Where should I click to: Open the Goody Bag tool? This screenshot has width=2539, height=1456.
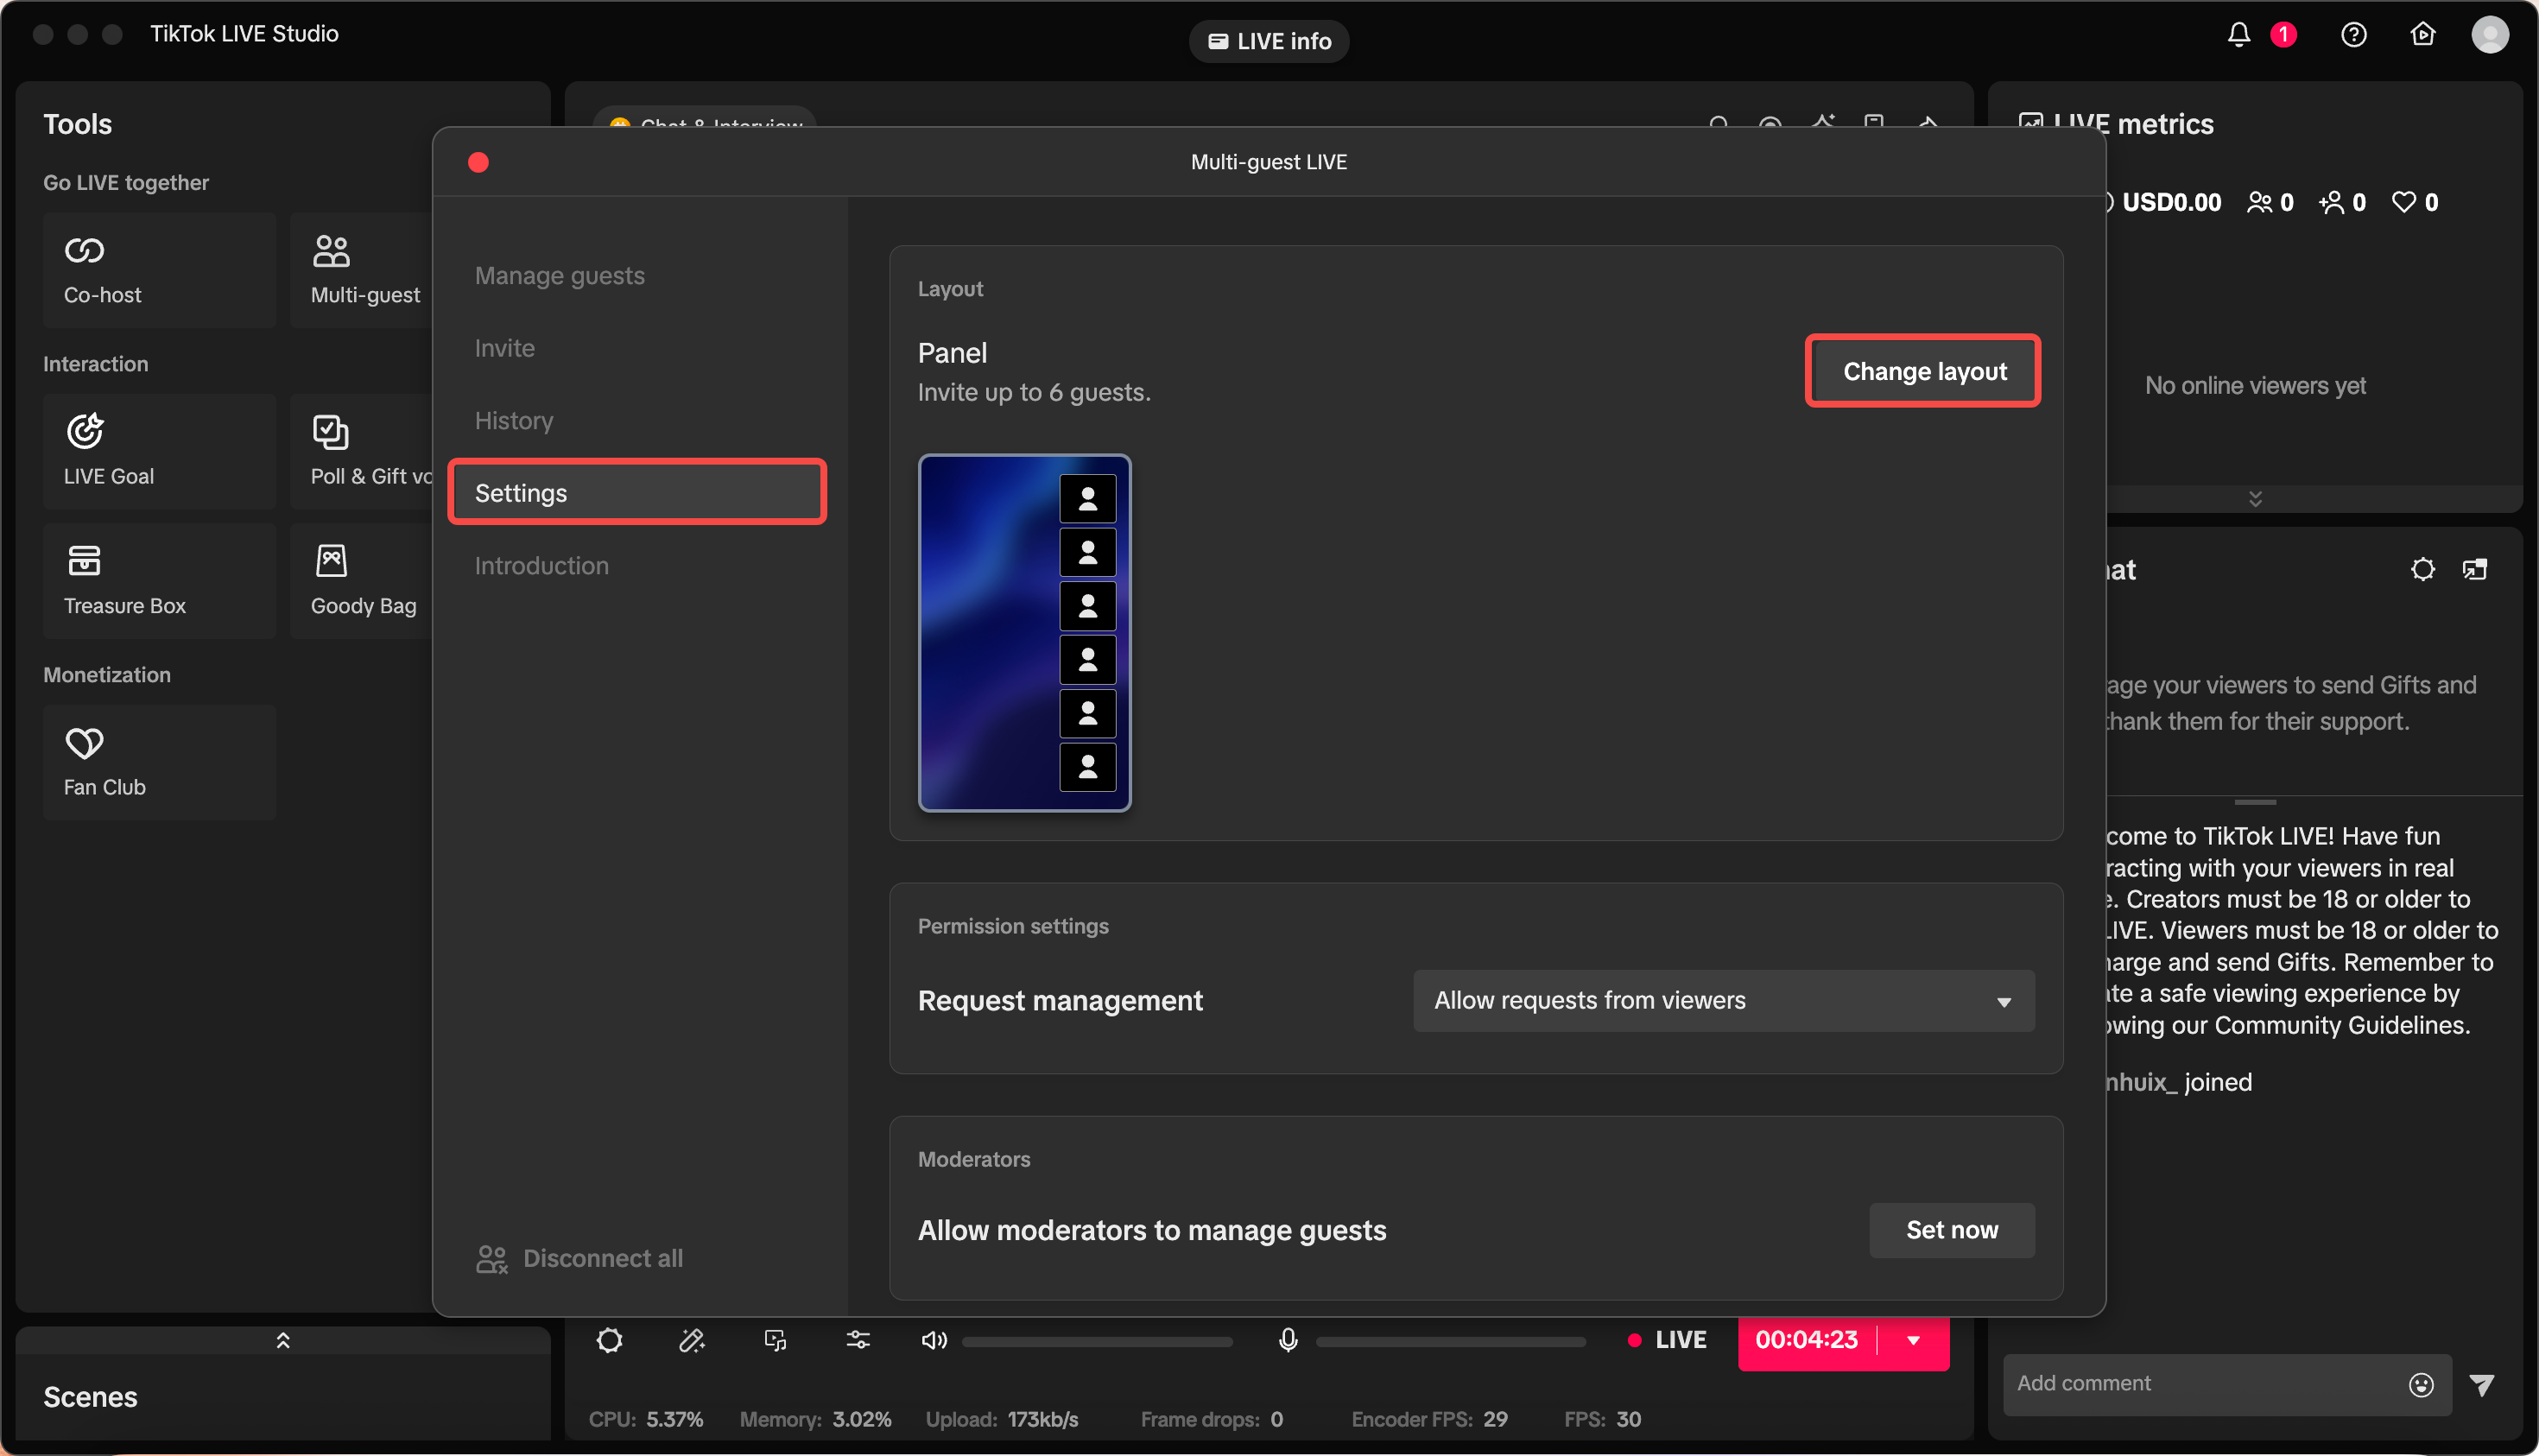(362, 580)
